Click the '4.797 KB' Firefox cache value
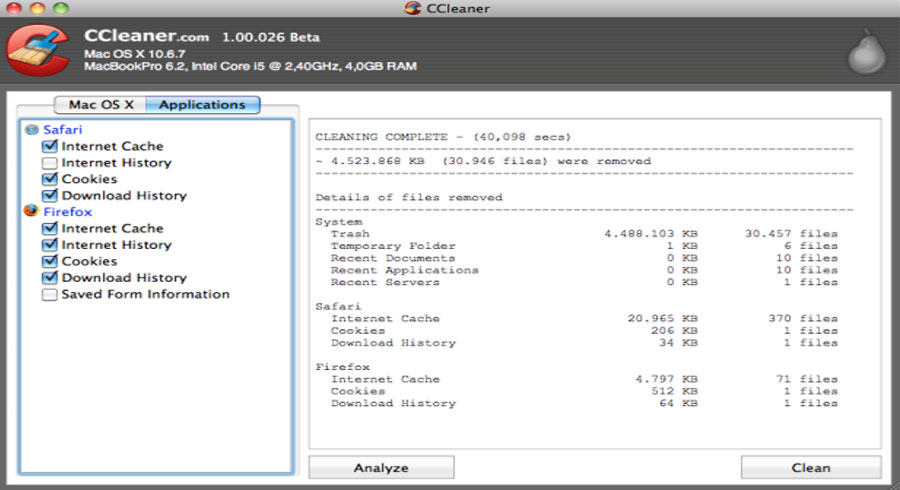The image size is (900, 490). coord(666,379)
